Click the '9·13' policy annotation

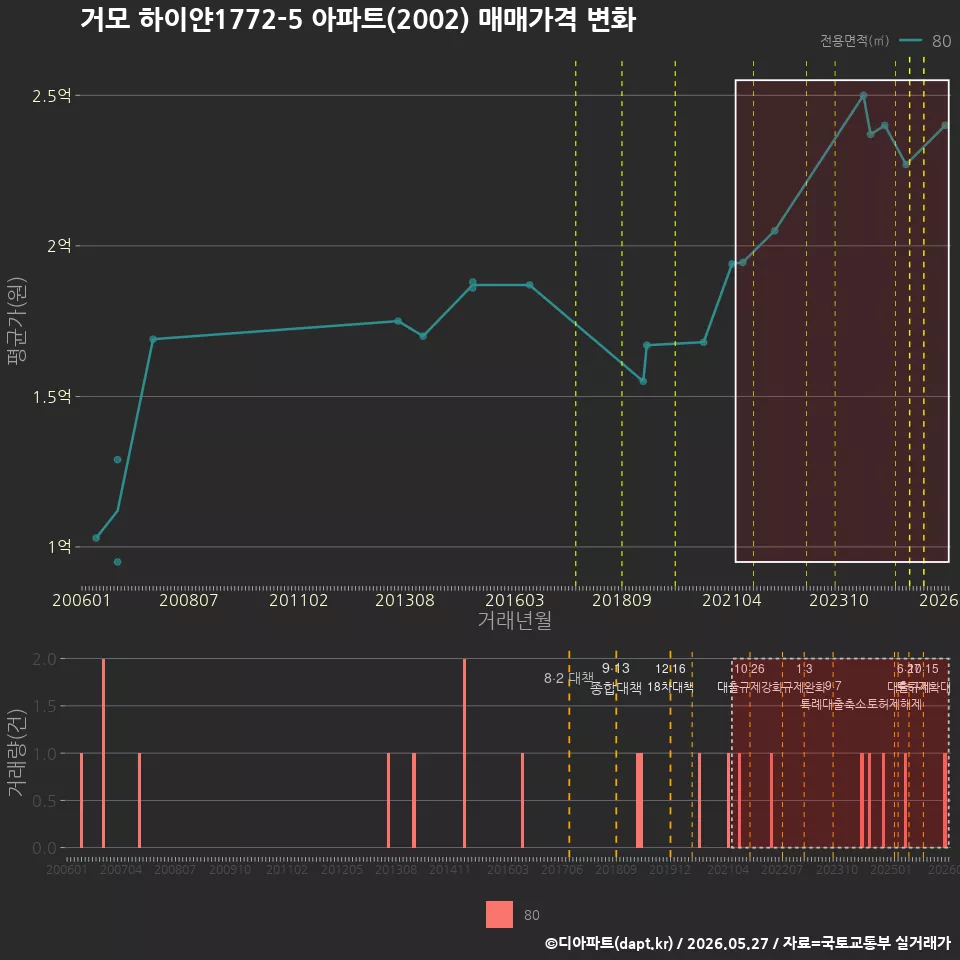(615, 668)
